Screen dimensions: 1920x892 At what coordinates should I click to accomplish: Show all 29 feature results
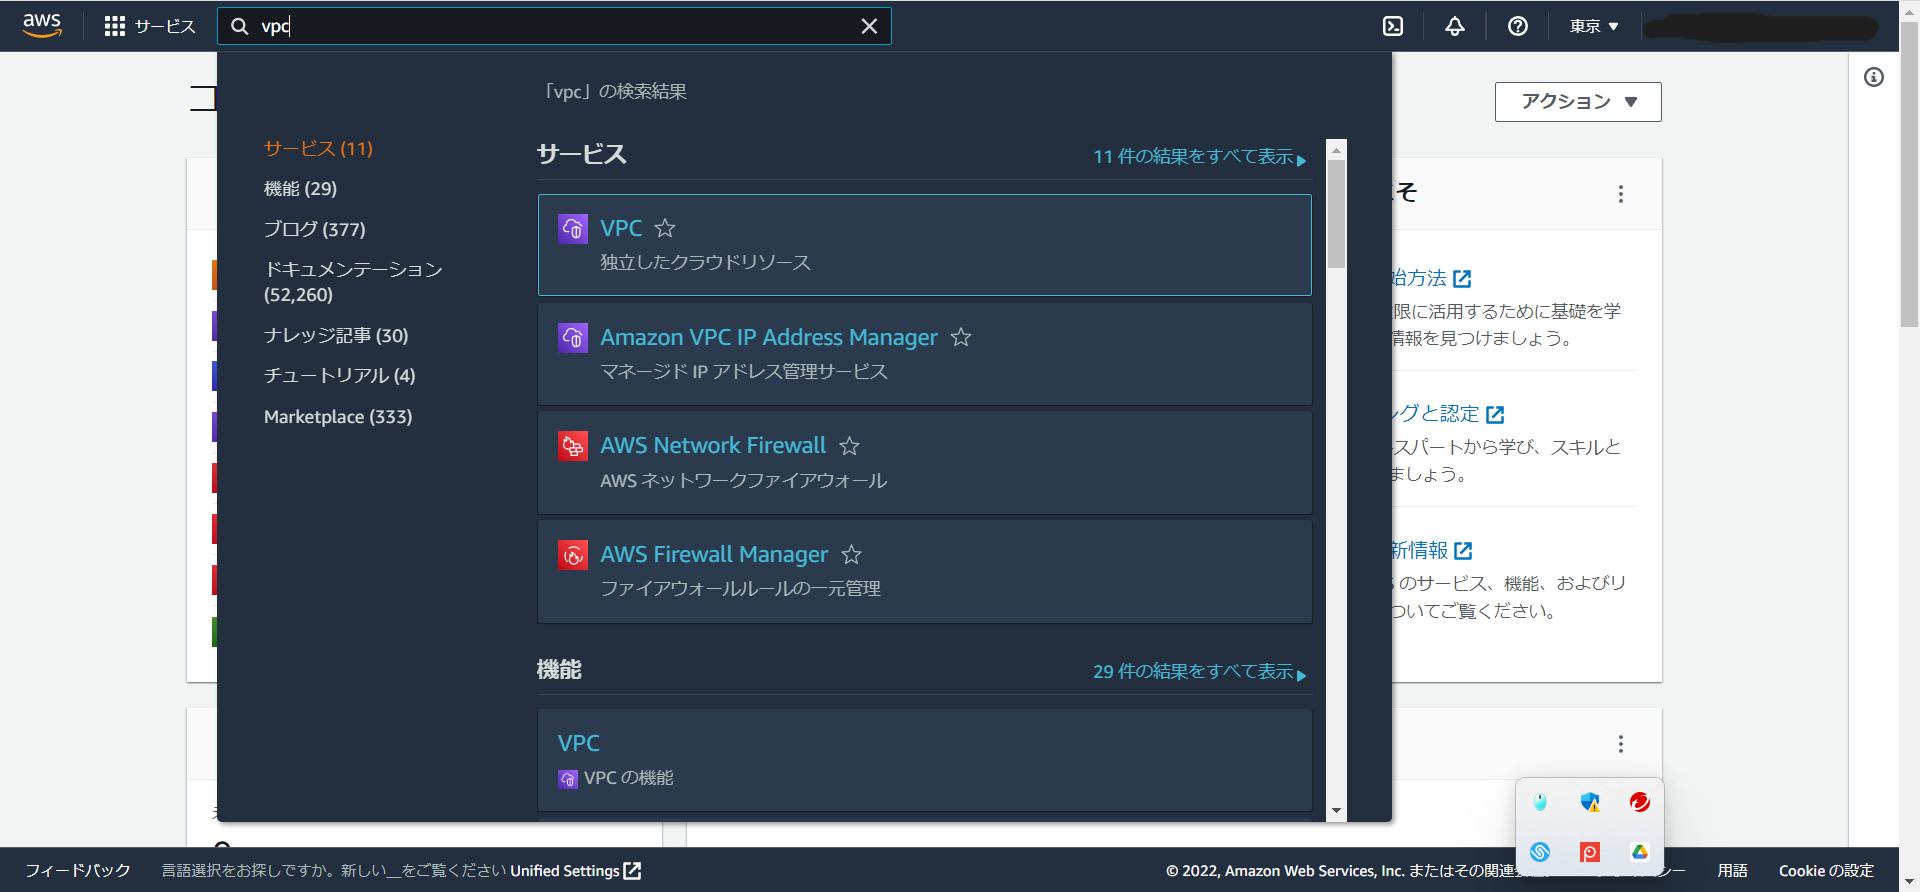(1199, 672)
